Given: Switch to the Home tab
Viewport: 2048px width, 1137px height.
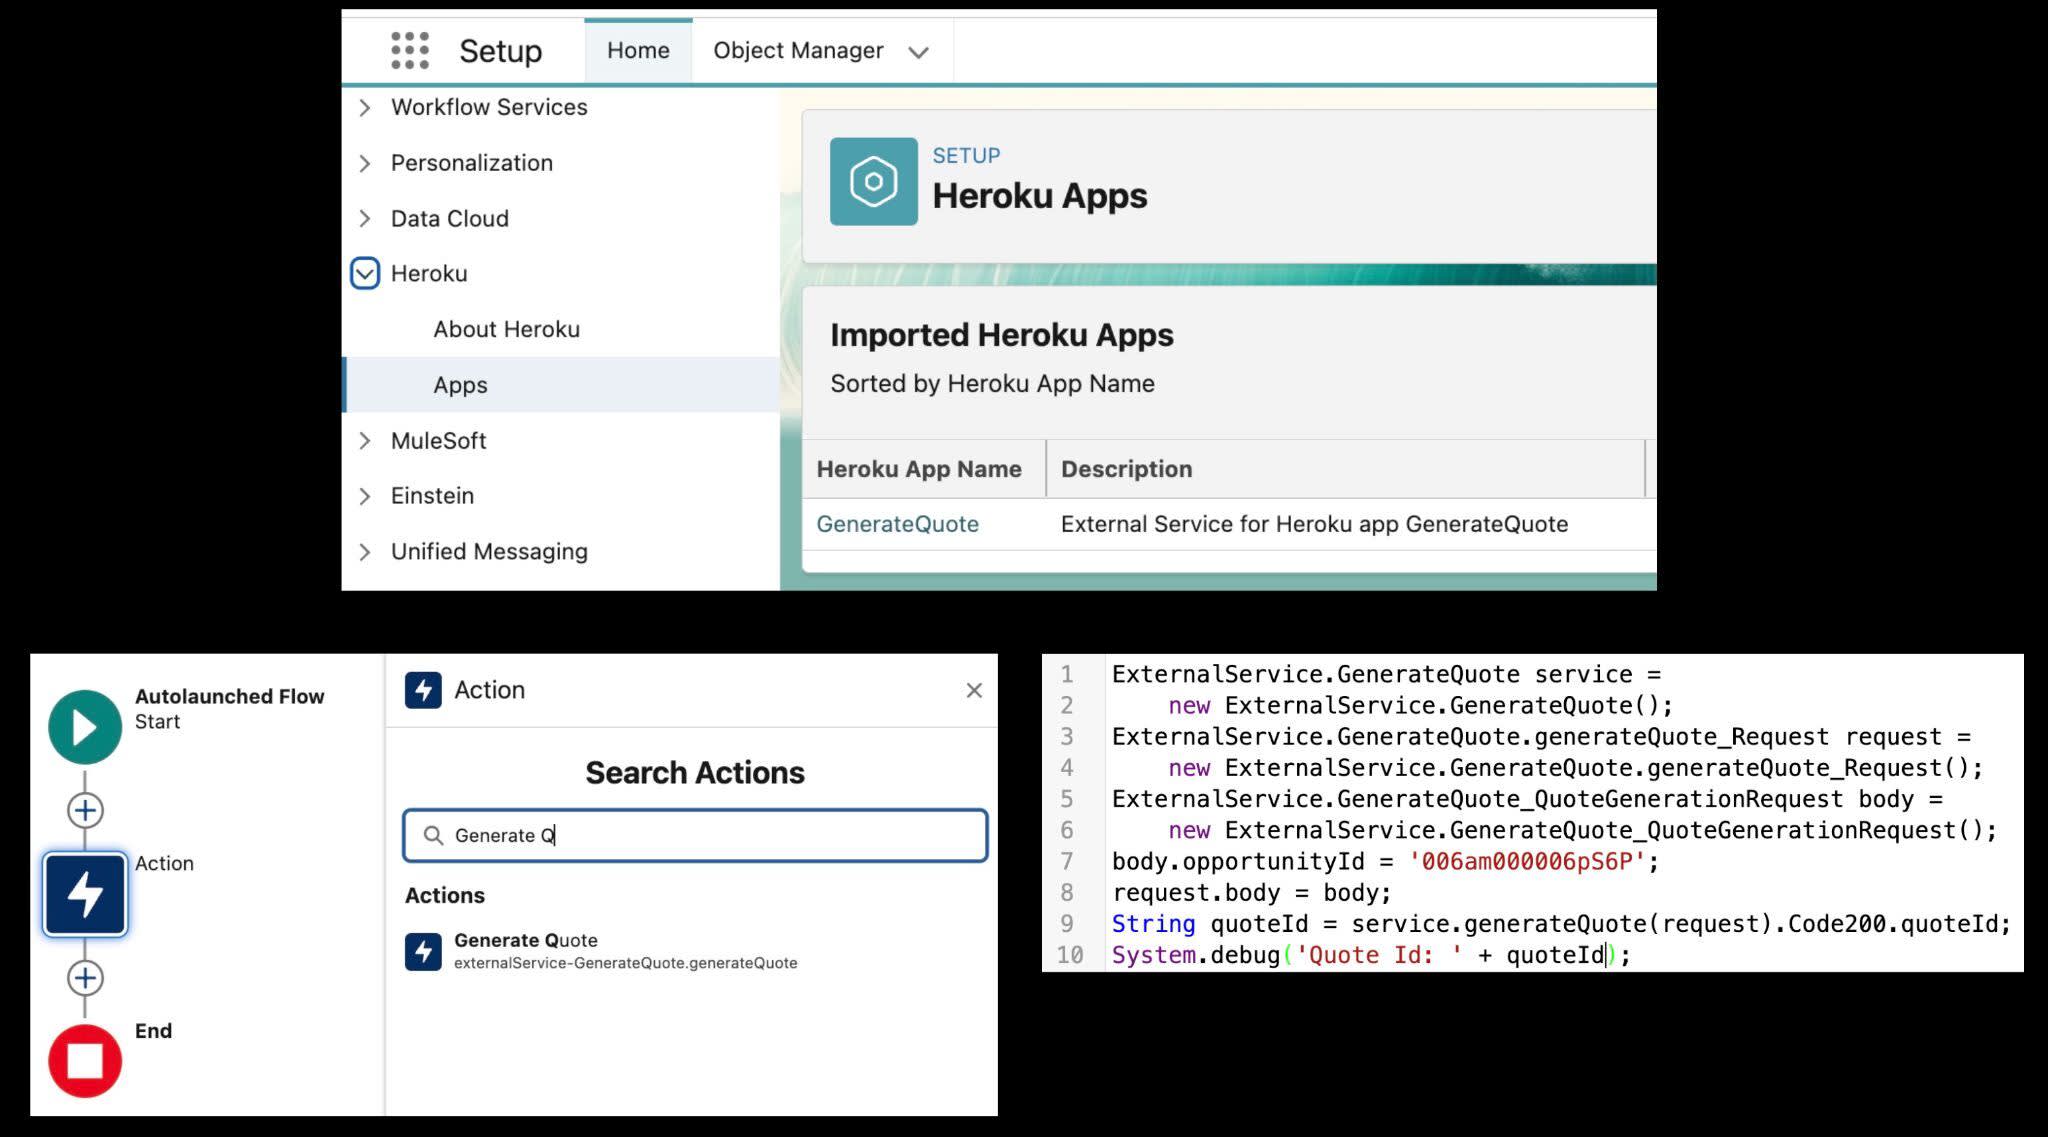Looking at the screenshot, I should tap(638, 50).
